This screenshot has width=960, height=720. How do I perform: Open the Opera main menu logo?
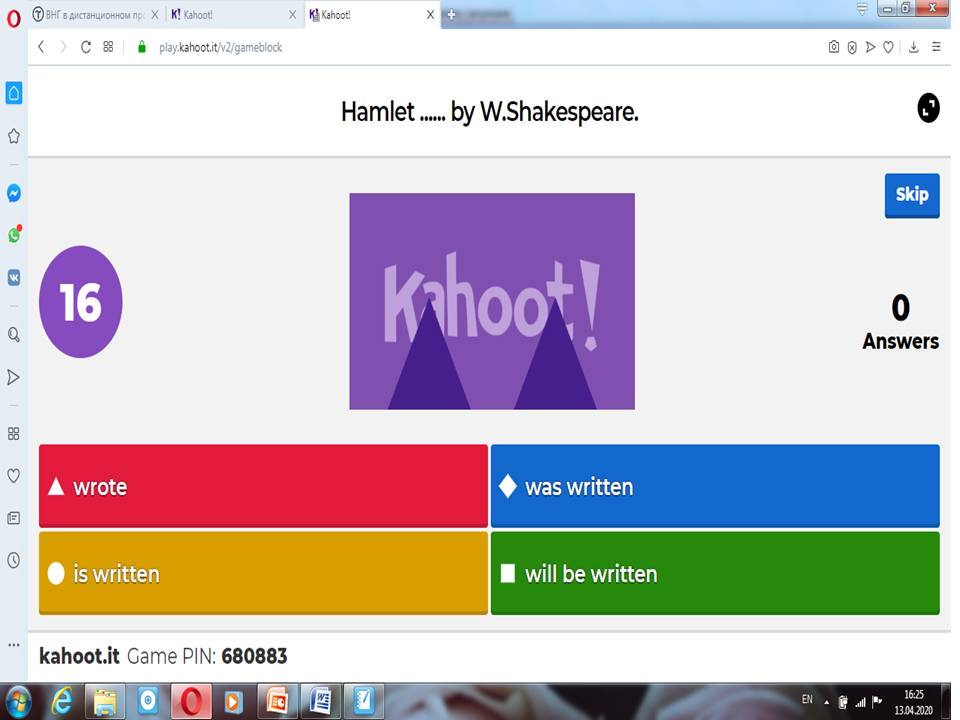click(x=13, y=14)
